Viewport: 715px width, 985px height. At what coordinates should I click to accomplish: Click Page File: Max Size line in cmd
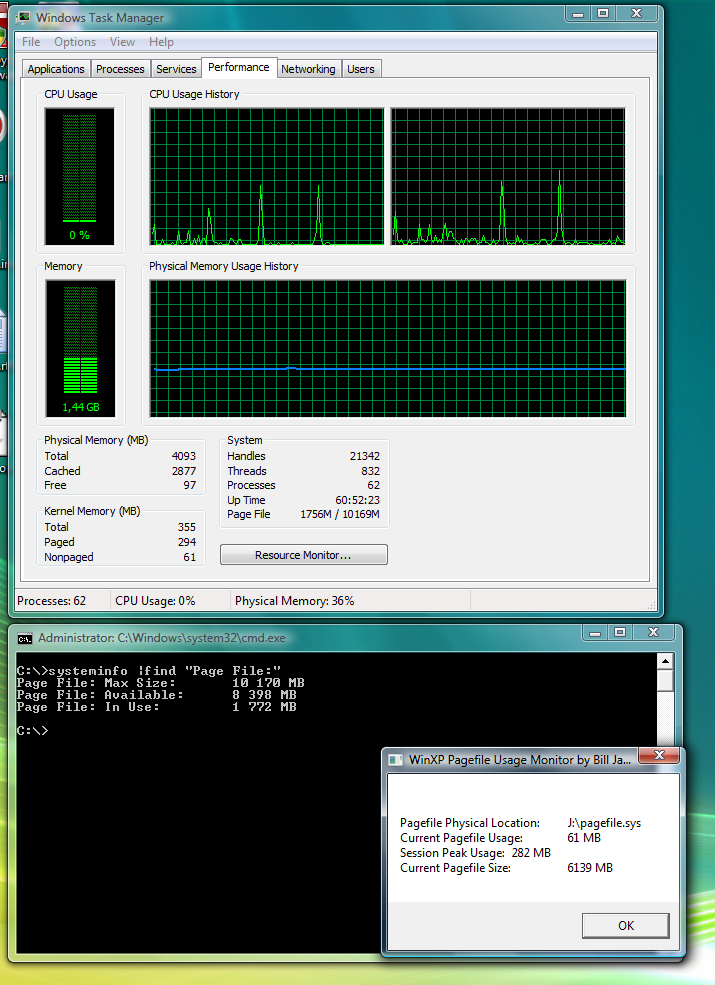[x=160, y=683]
